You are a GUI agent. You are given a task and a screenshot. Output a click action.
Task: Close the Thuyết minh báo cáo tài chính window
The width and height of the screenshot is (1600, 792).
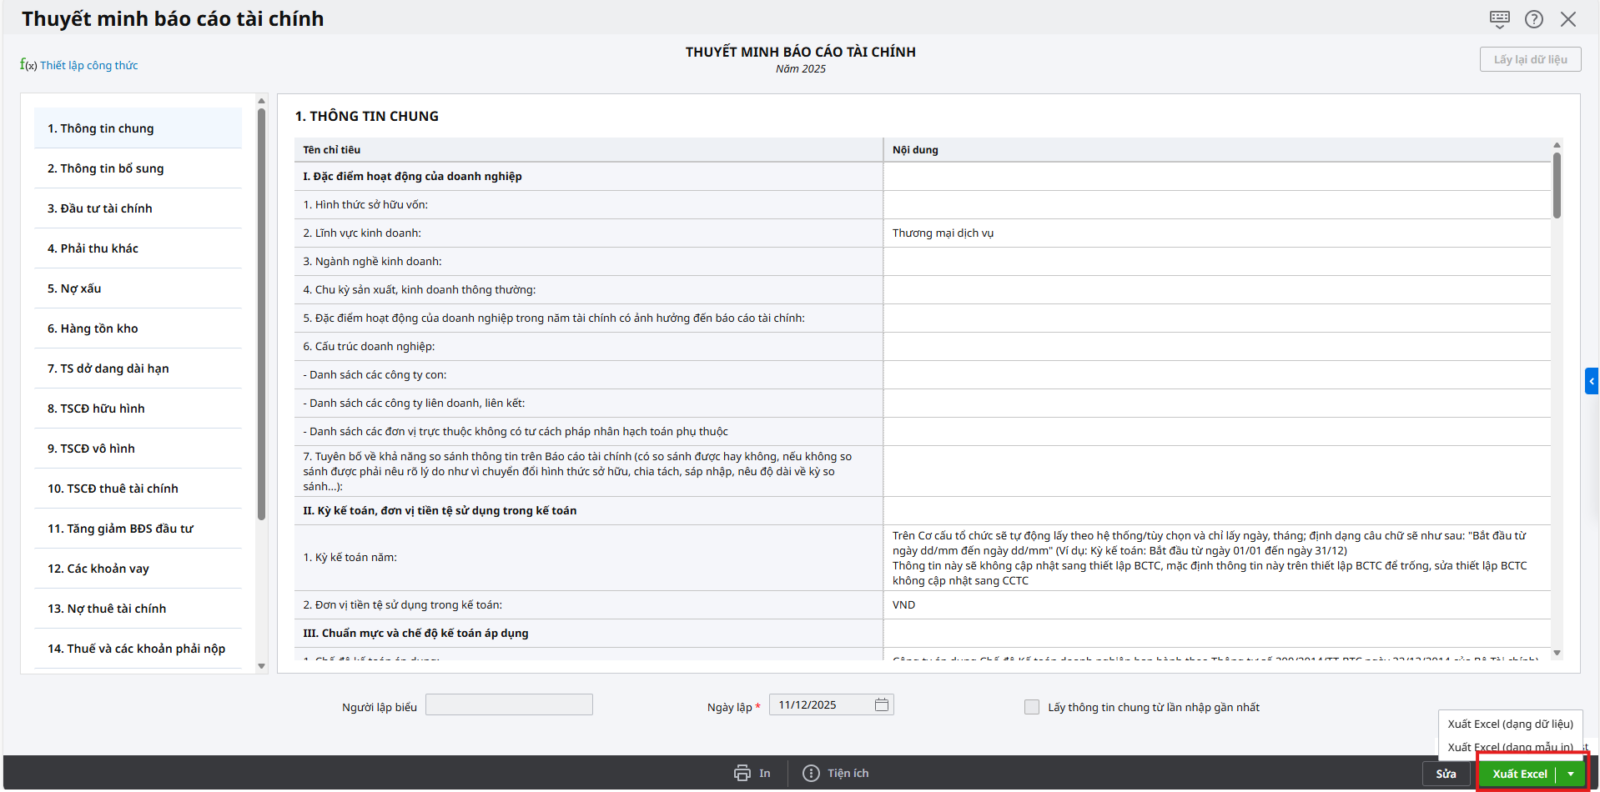coord(1568,19)
